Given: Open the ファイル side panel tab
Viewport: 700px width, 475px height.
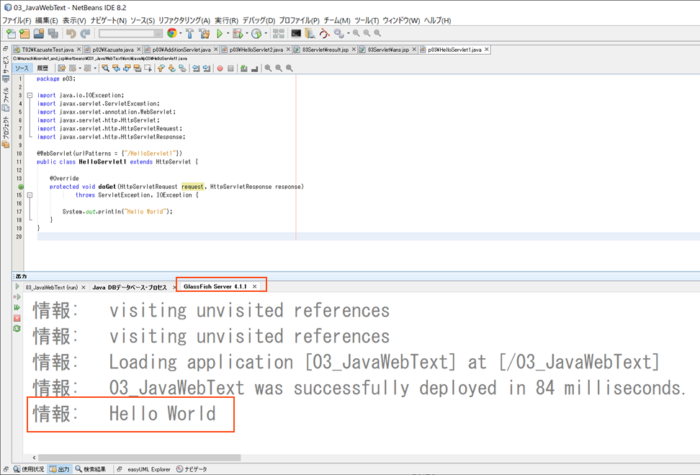Looking at the screenshot, I should pos(5,99).
